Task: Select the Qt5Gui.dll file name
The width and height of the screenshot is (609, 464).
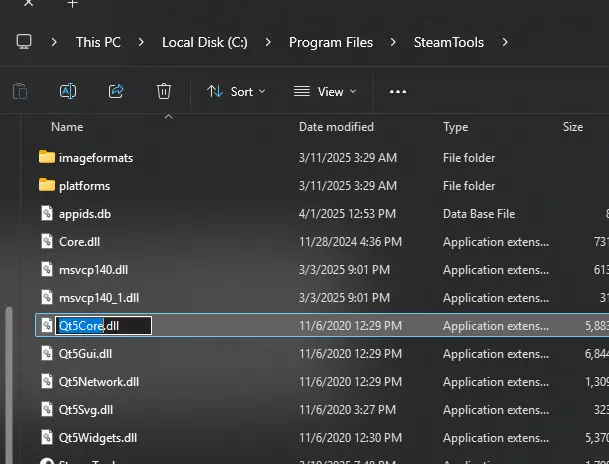Action: point(85,354)
